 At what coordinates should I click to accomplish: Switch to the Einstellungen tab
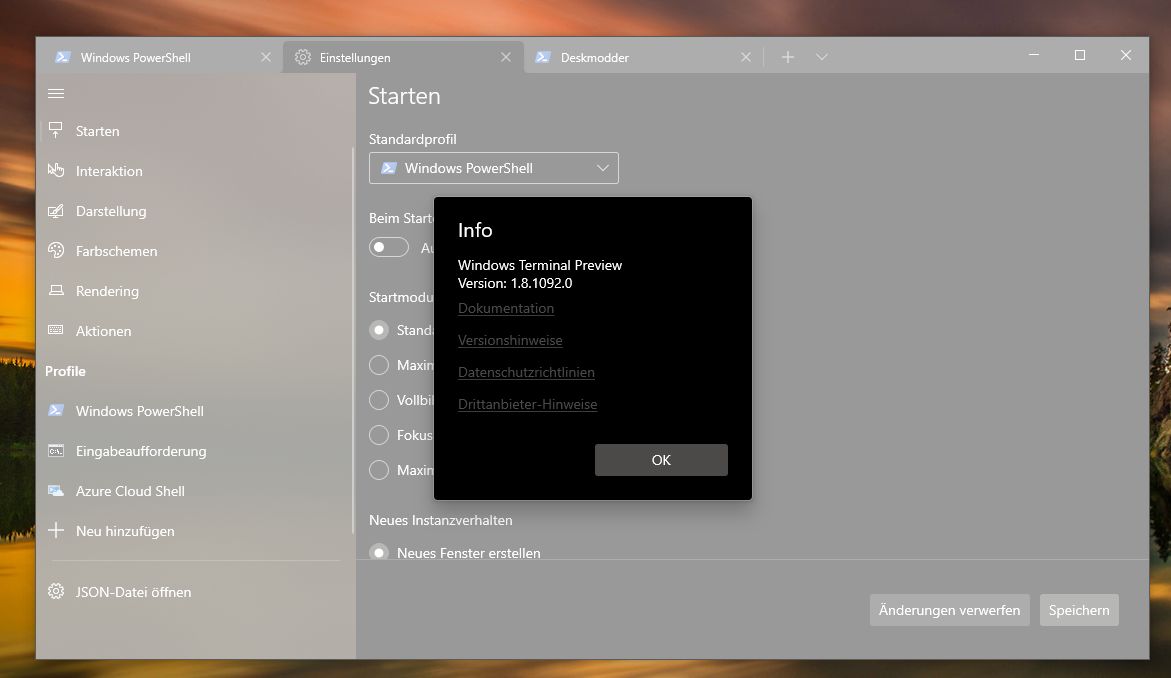pos(403,57)
